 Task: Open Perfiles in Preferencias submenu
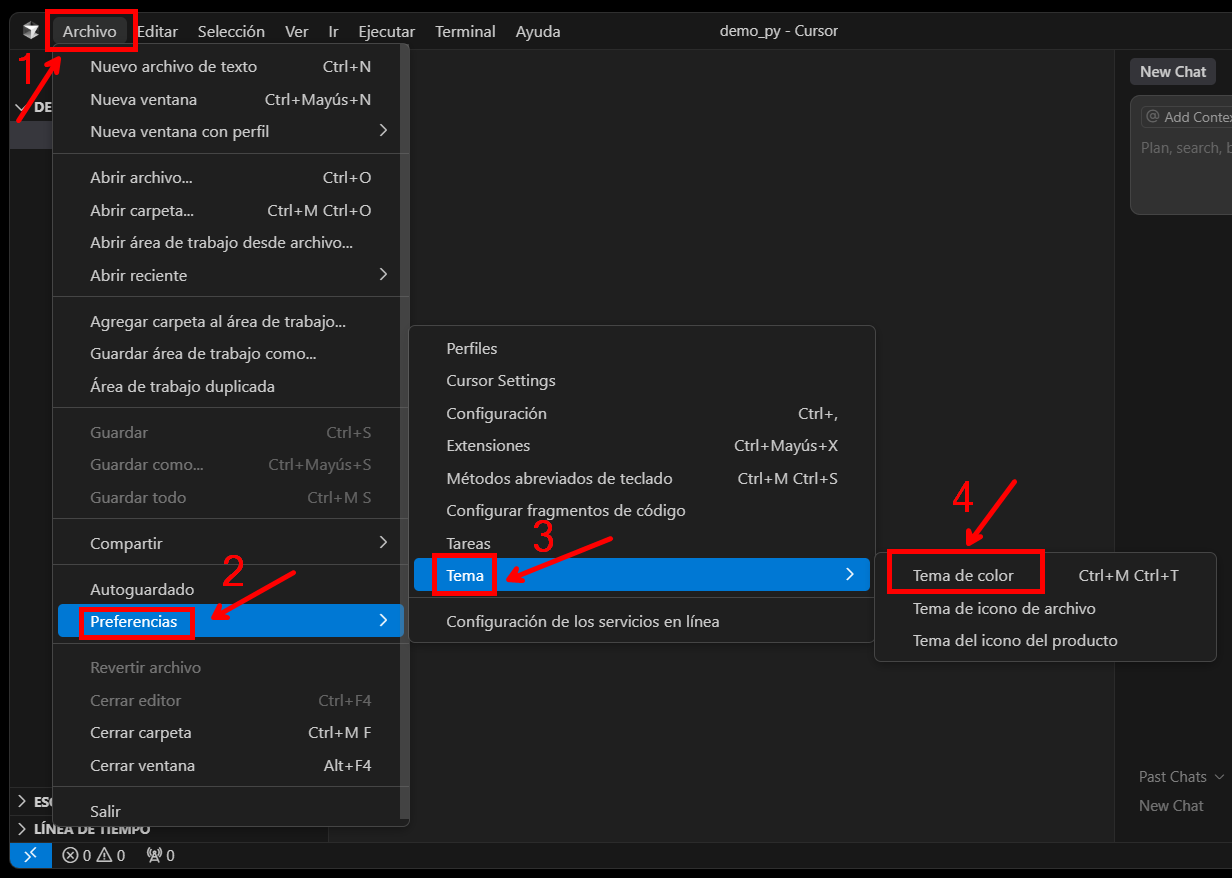pyautogui.click(x=642, y=349)
